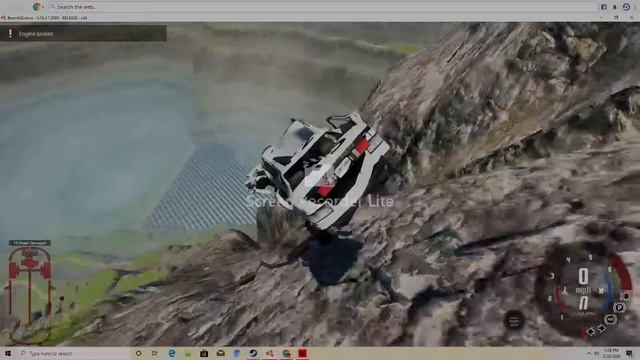Show hidden system tray icons chevron
640x360 pixels.
pos(588,353)
